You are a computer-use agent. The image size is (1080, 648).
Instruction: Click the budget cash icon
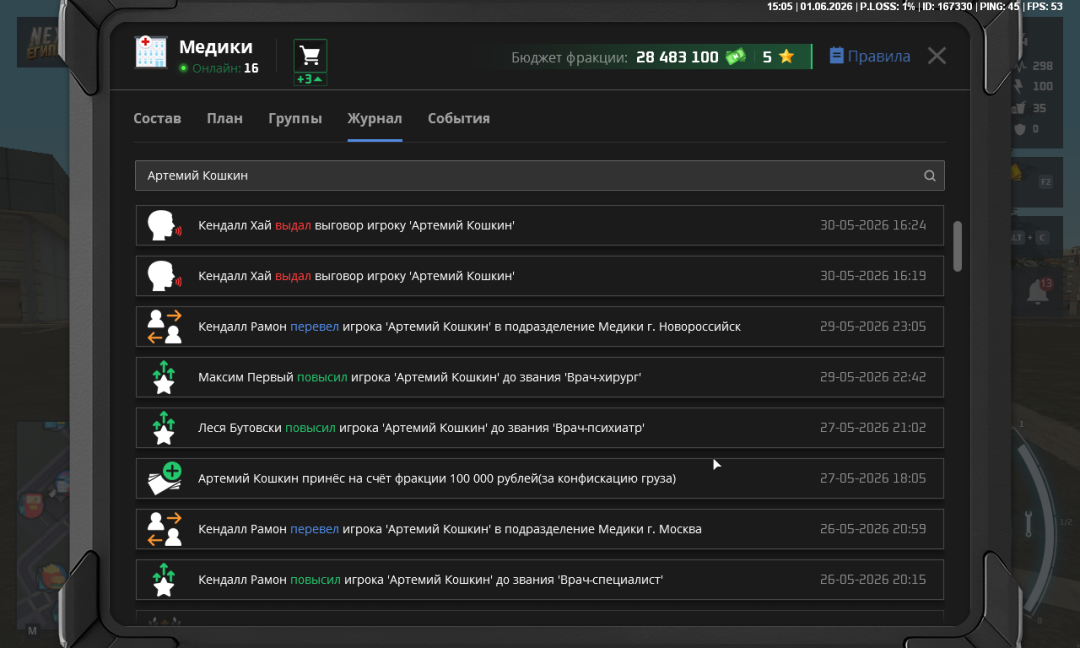click(x=736, y=56)
